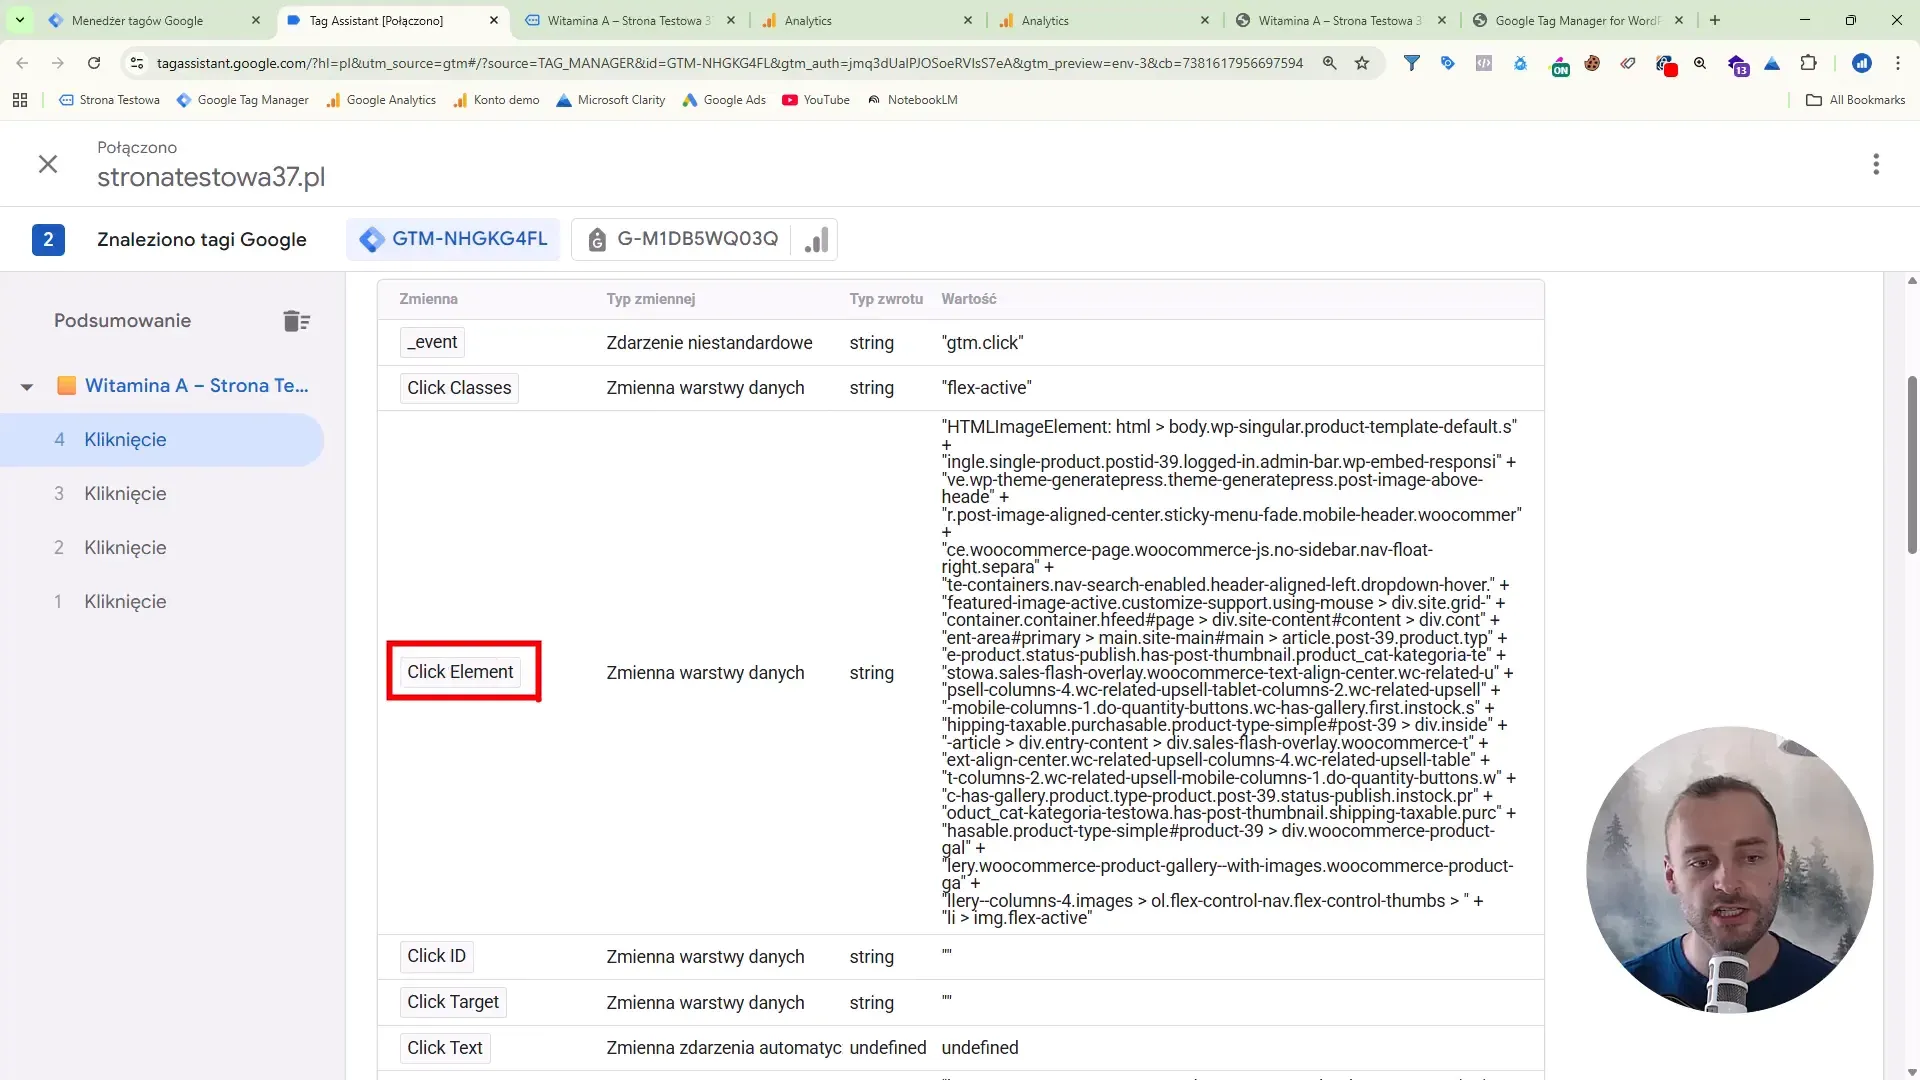The image size is (1920, 1080).
Task: Open a new browser tab
Action: click(1715, 20)
